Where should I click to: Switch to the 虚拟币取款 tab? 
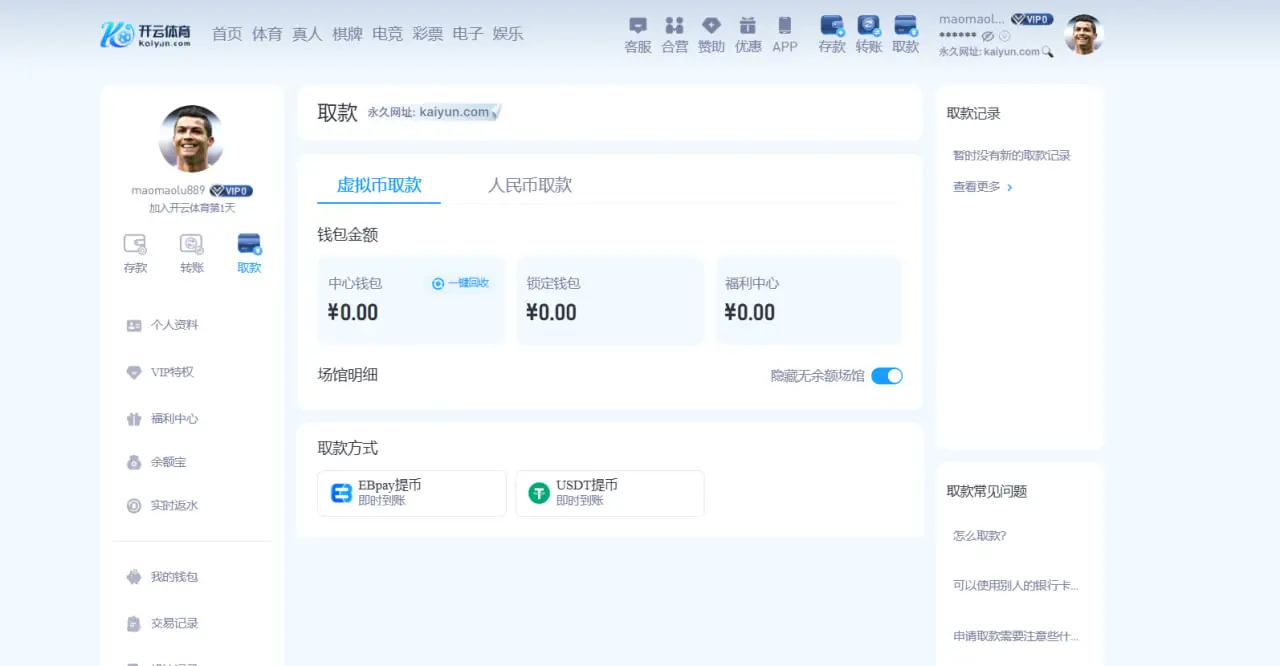(379, 185)
